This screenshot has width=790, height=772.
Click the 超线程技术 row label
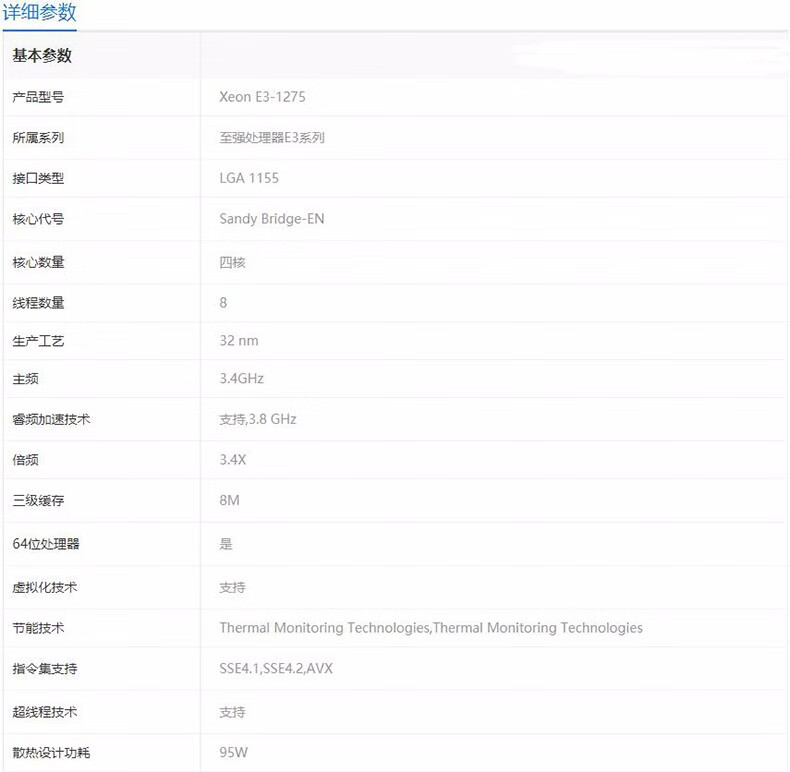click(45, 712)
